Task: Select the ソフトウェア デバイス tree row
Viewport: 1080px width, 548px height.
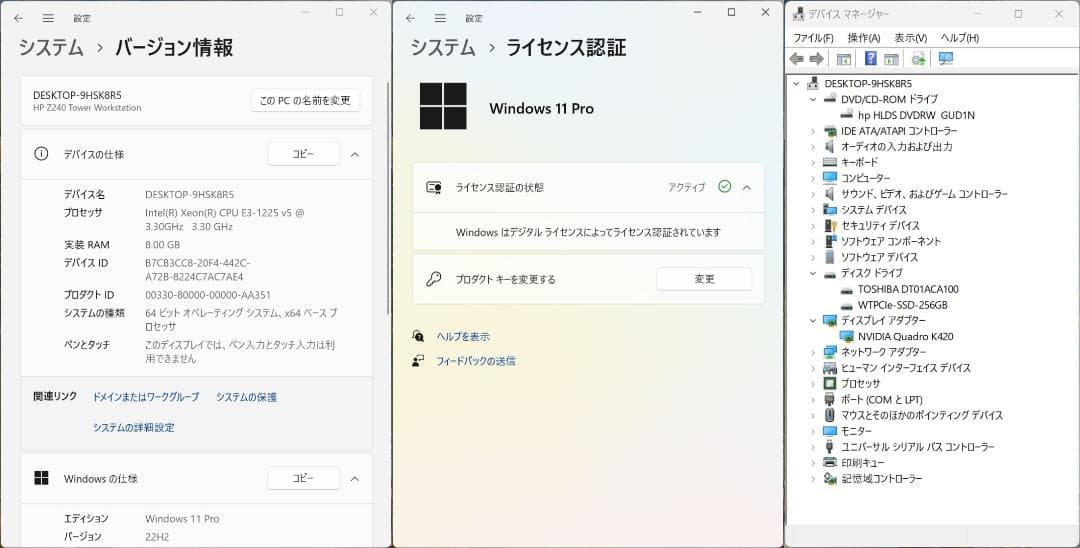Action: click(879, 257)
